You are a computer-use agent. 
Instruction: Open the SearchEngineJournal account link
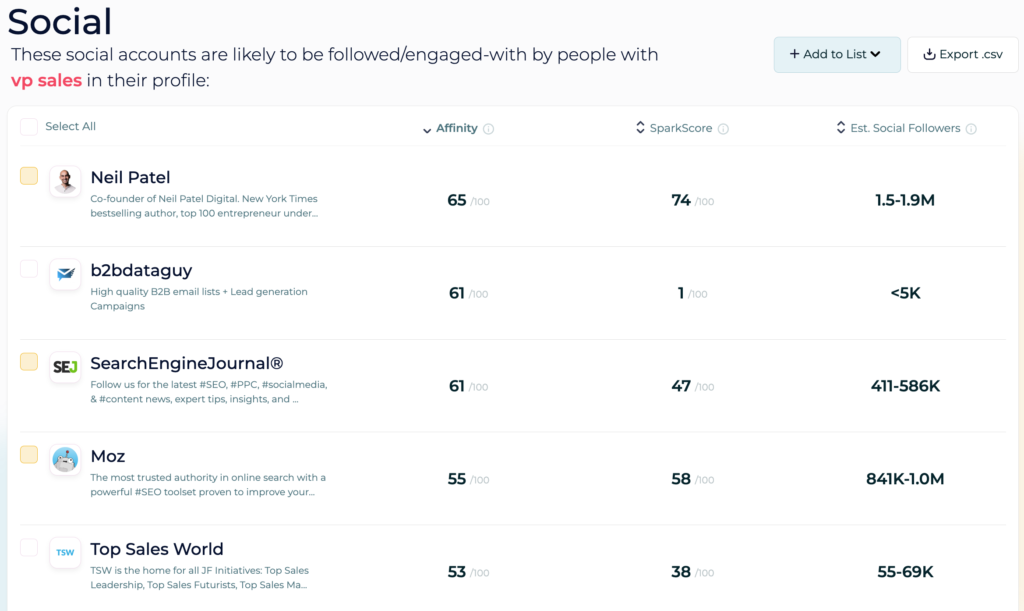pyautogui.click(x=187, y=364)
